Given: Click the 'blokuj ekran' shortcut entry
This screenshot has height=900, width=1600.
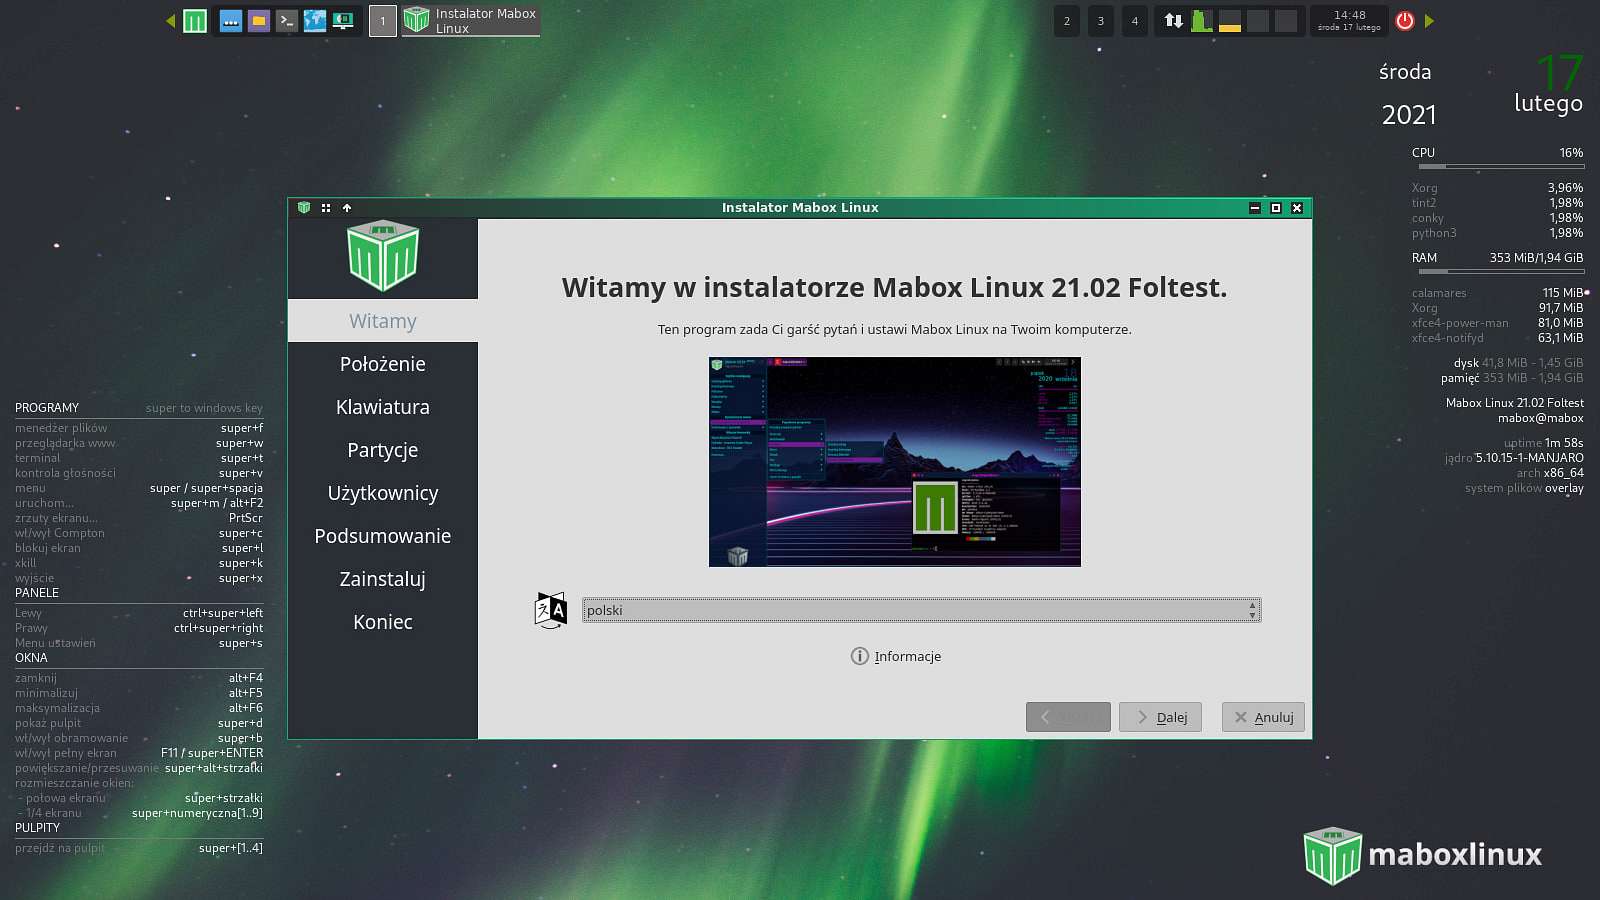Looking at the screenshot, I should tap(139, 548).
